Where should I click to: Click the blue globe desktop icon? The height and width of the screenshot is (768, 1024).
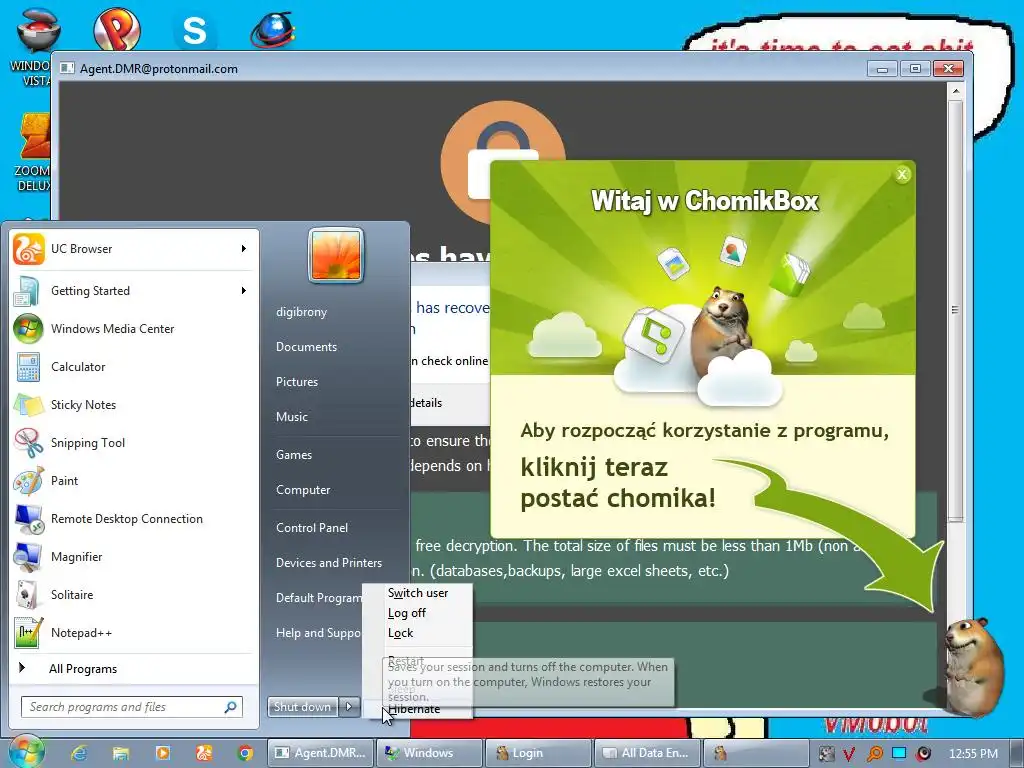click(x=273, y=30)
